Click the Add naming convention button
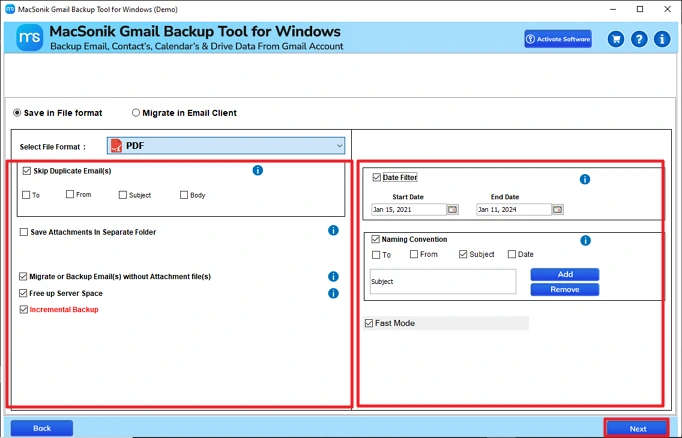682x438 pixels. 564,274
